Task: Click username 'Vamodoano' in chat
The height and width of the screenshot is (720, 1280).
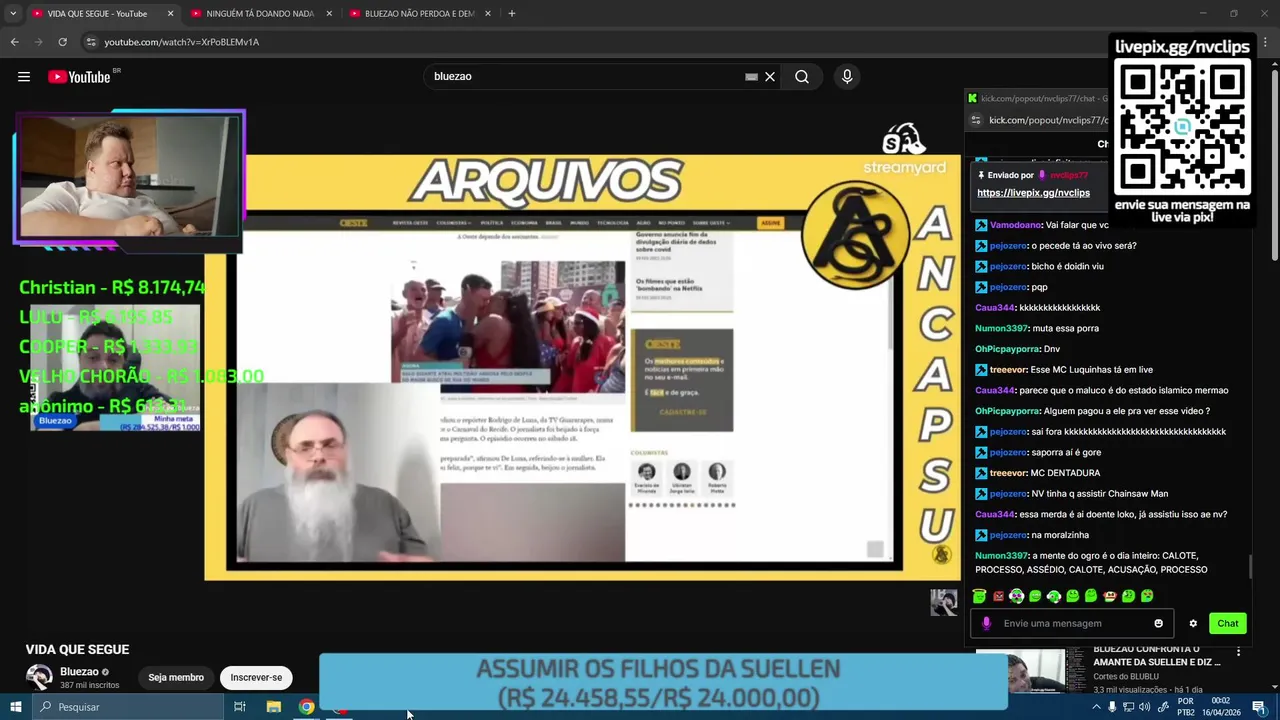Action: pyautogui.click(x=1015, y=225)
